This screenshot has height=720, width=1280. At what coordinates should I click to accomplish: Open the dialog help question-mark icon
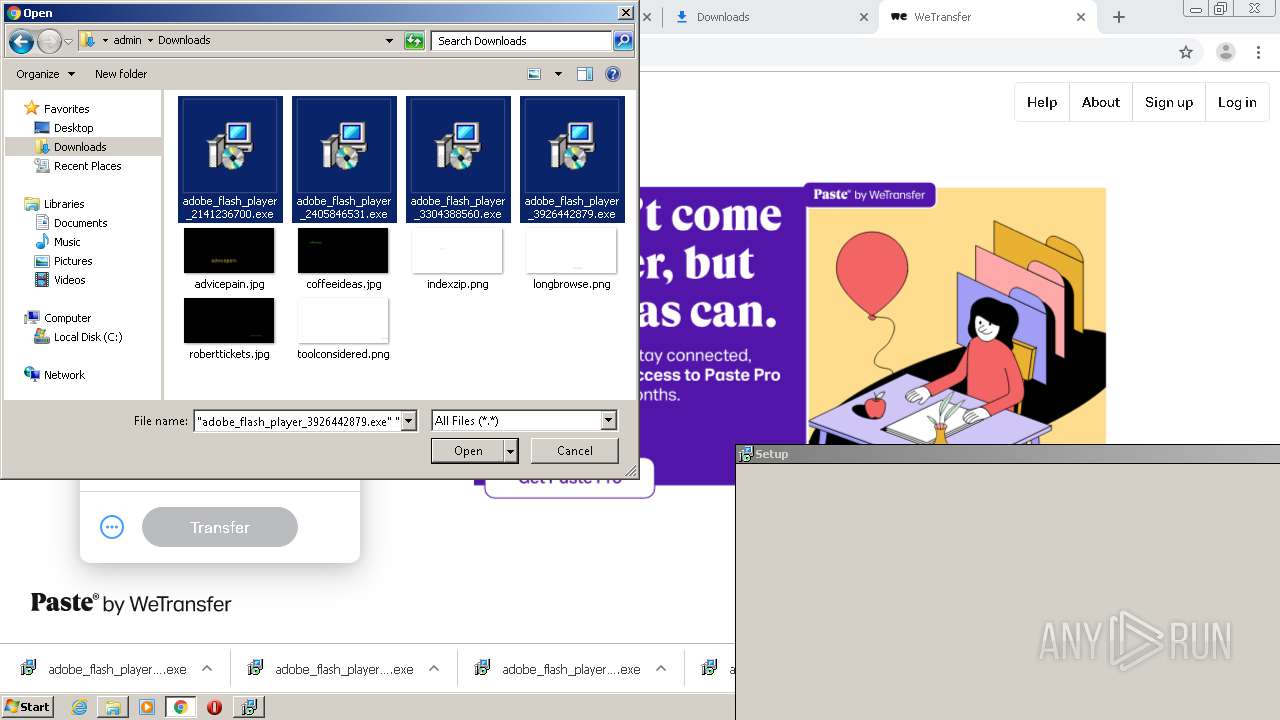[x=613, y=74]
